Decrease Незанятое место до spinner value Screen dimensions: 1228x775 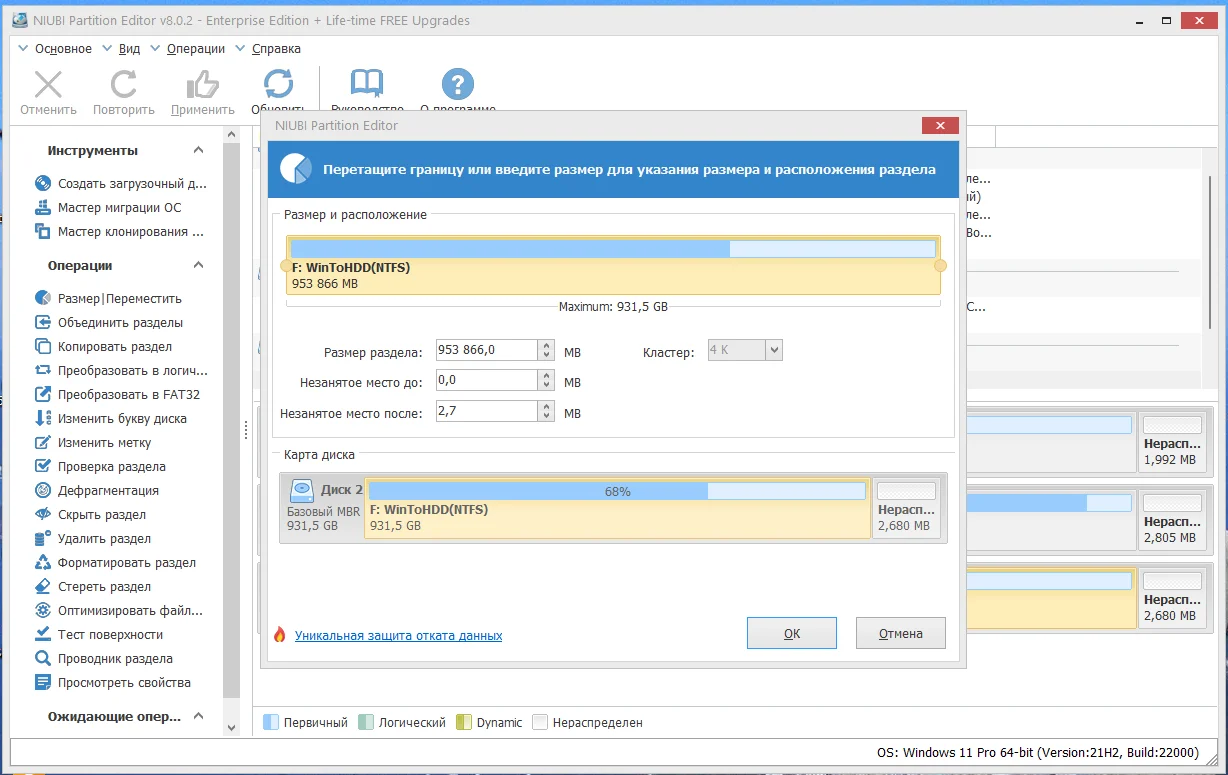[x=546, y=386]
